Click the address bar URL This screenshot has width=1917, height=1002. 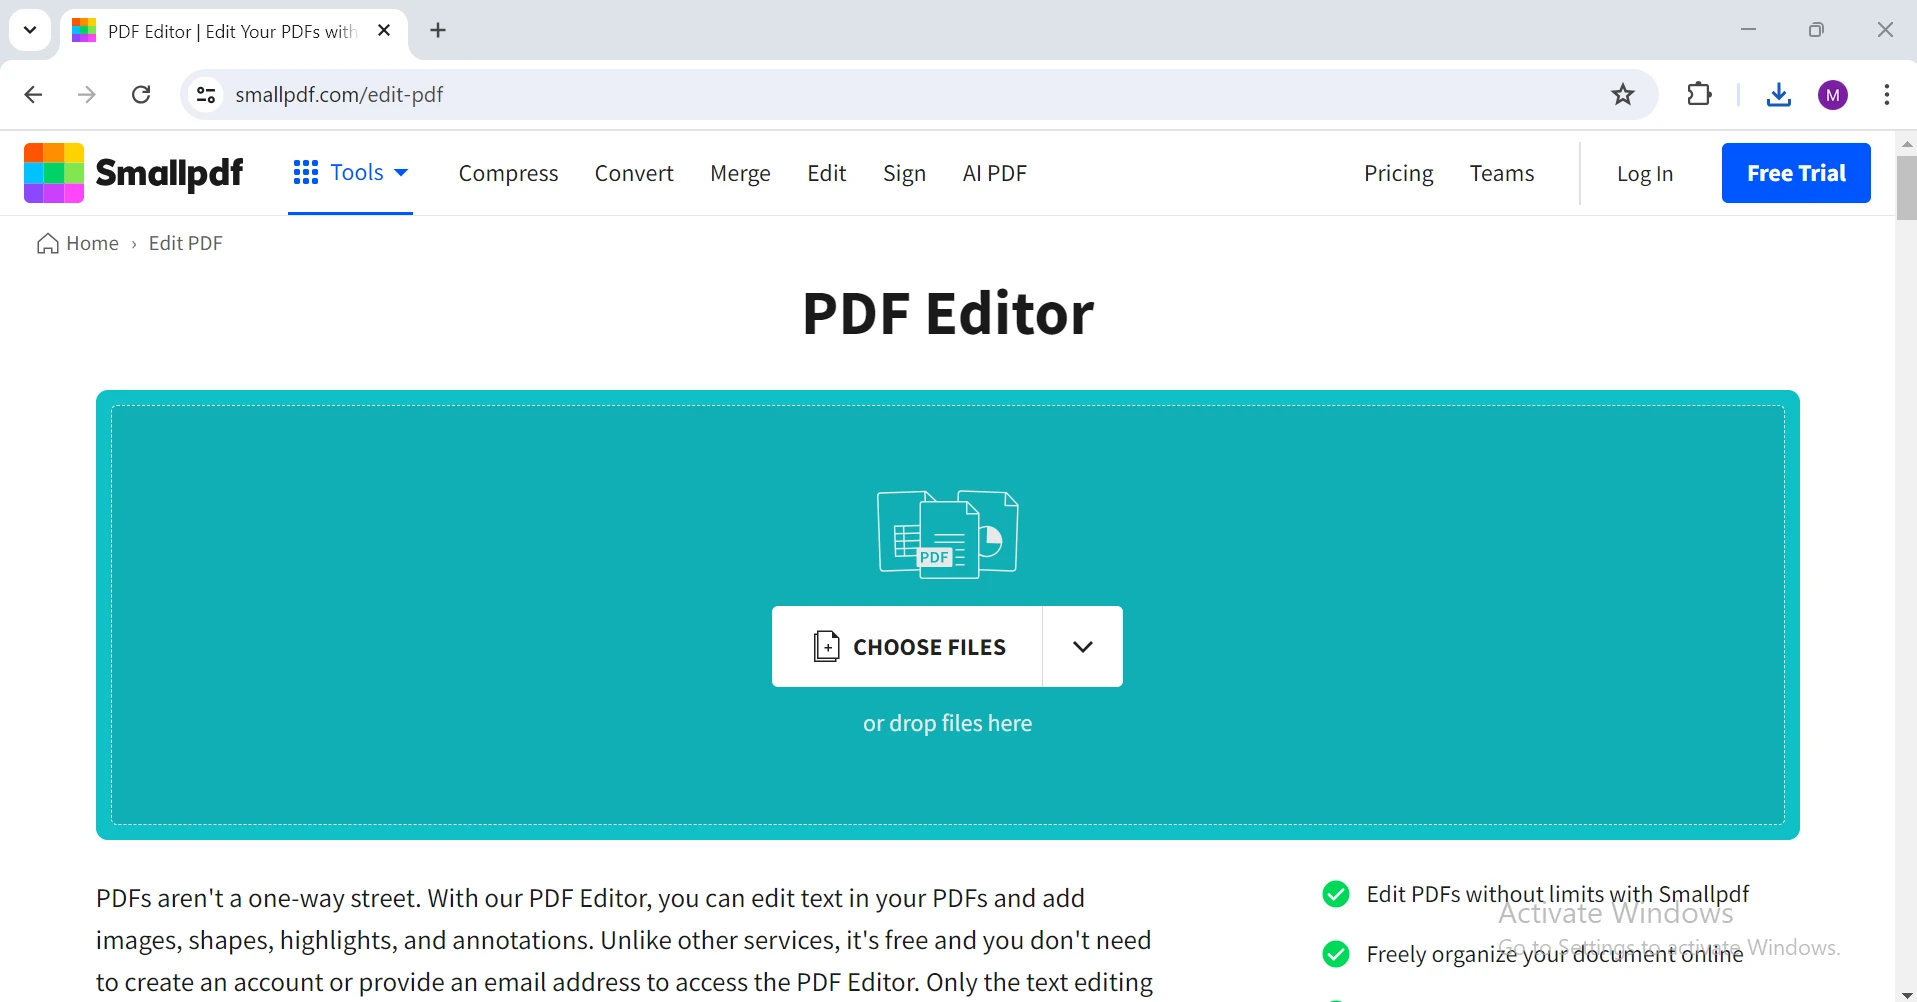339,94
